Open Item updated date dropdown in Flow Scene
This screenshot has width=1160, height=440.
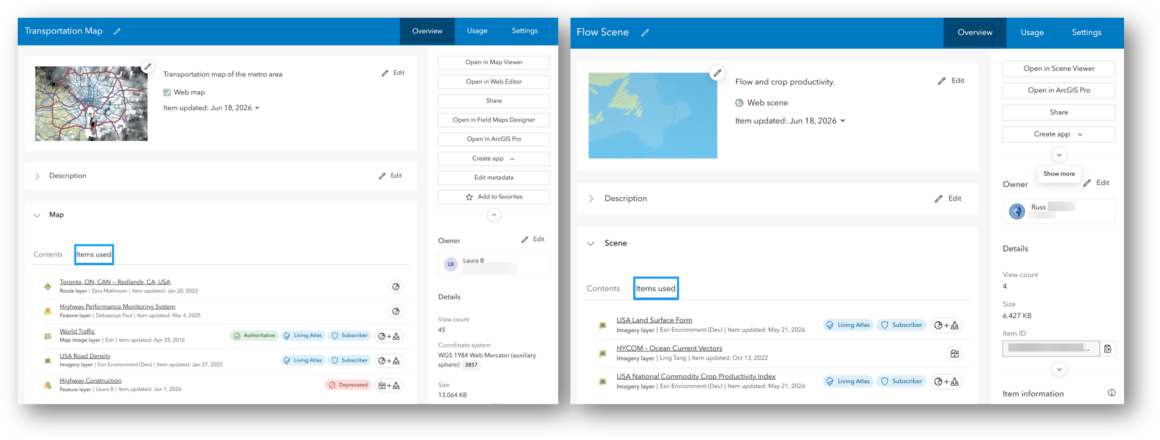click(843, 121)
